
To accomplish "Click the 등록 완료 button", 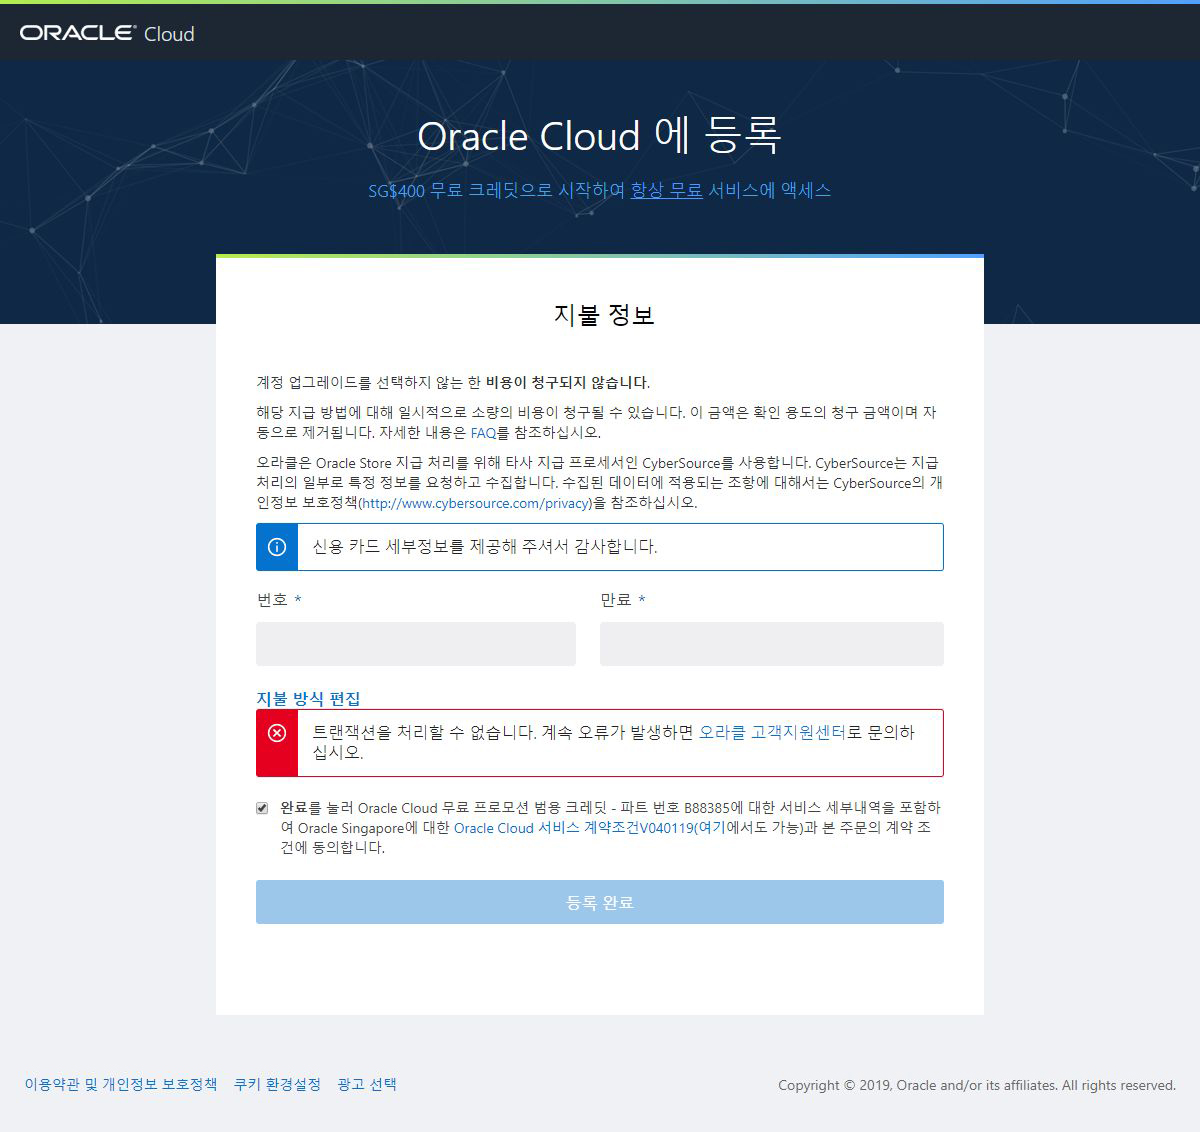I will tap(600, 902).
